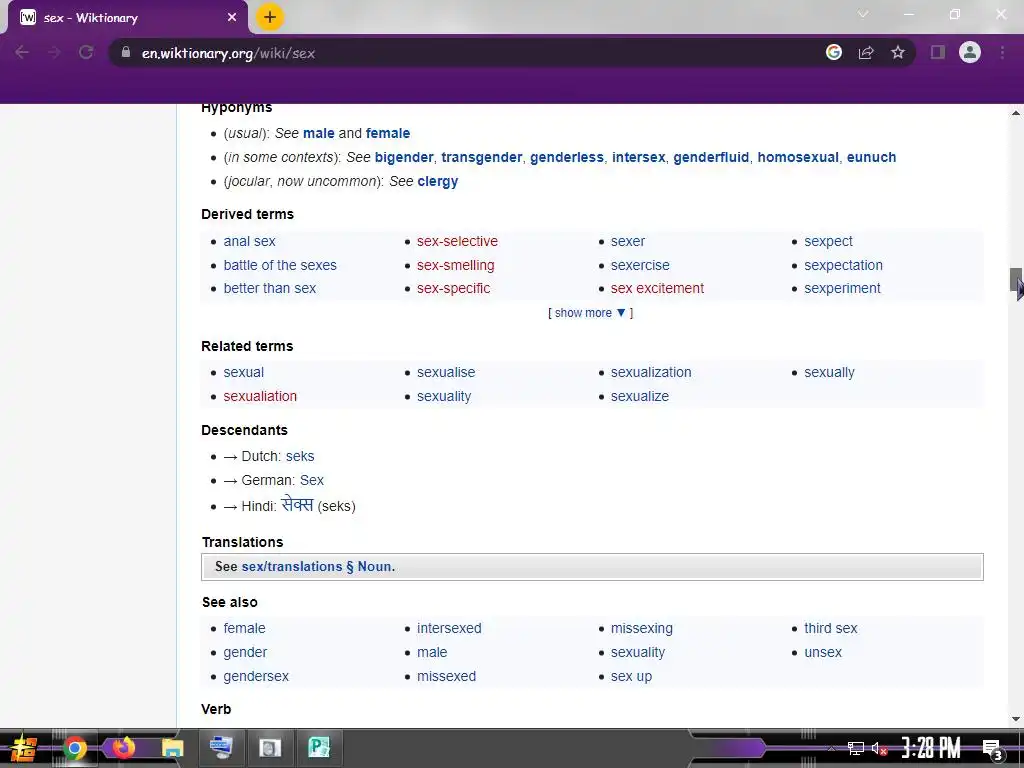Reload the Wiktionary page
Image resolution: width=1024 pixels, height=768 pixels.
(86, 52)
